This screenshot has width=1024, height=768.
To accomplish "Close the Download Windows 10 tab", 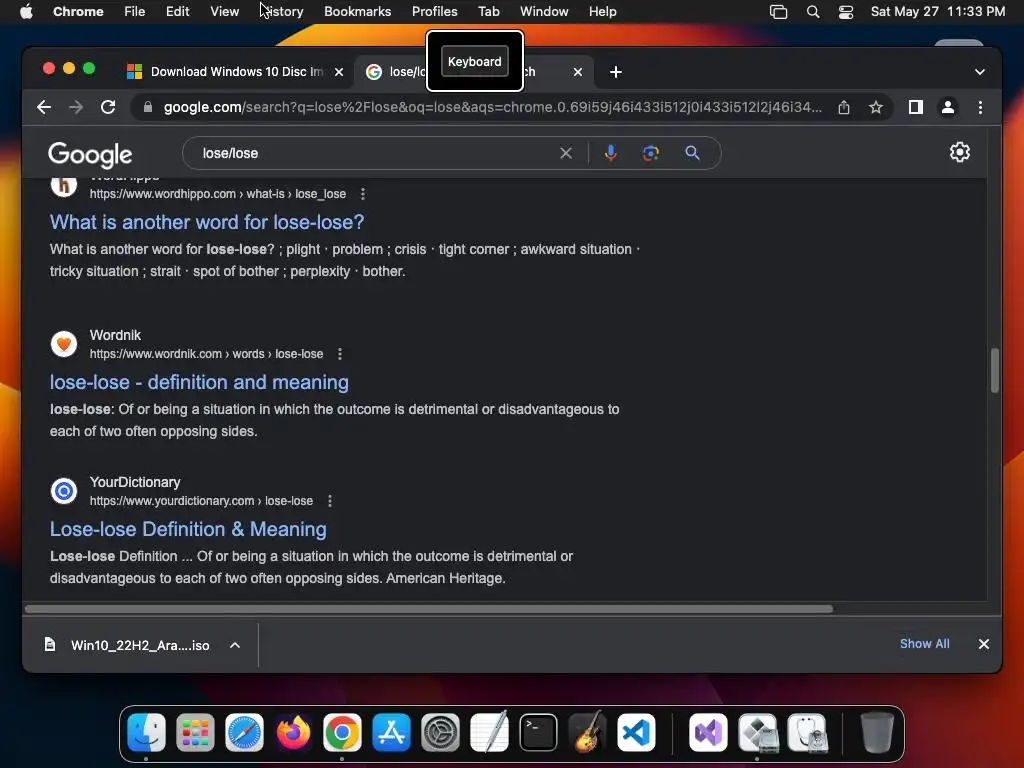I will [339, 72].
